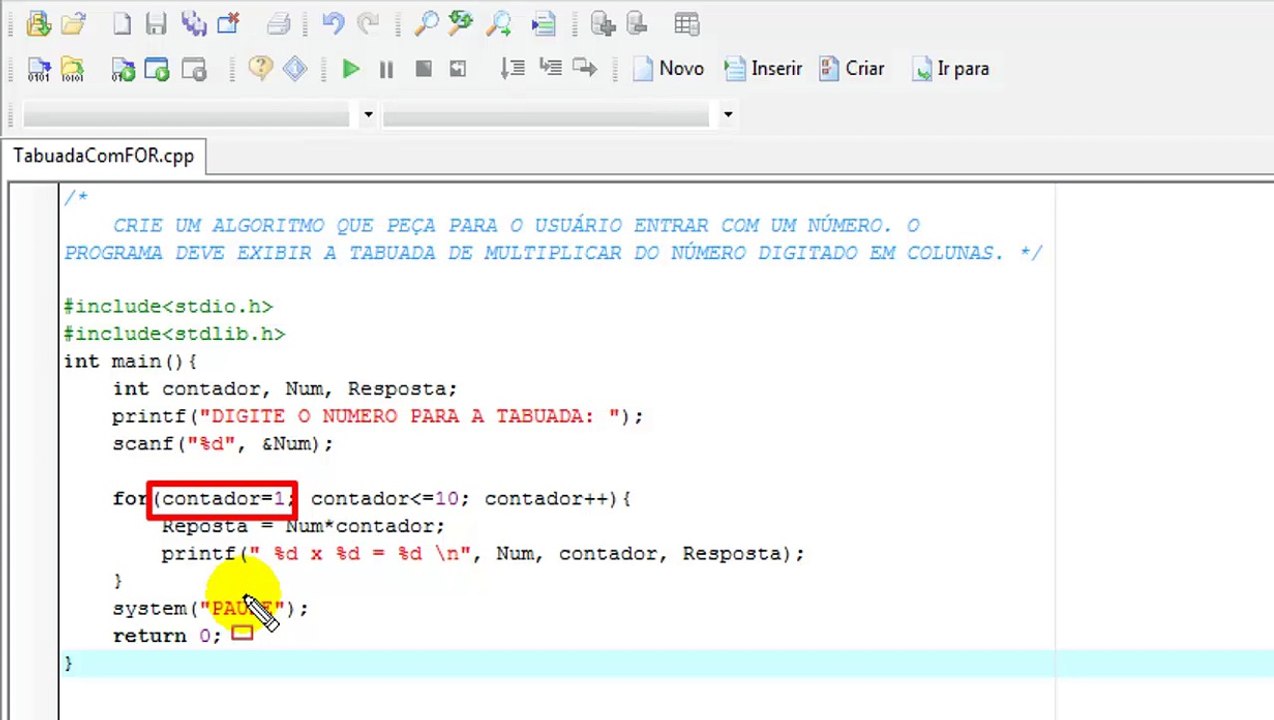Click the #include<stdlib.h> line
Screen dimensions: 1274x720
(174, 334)
